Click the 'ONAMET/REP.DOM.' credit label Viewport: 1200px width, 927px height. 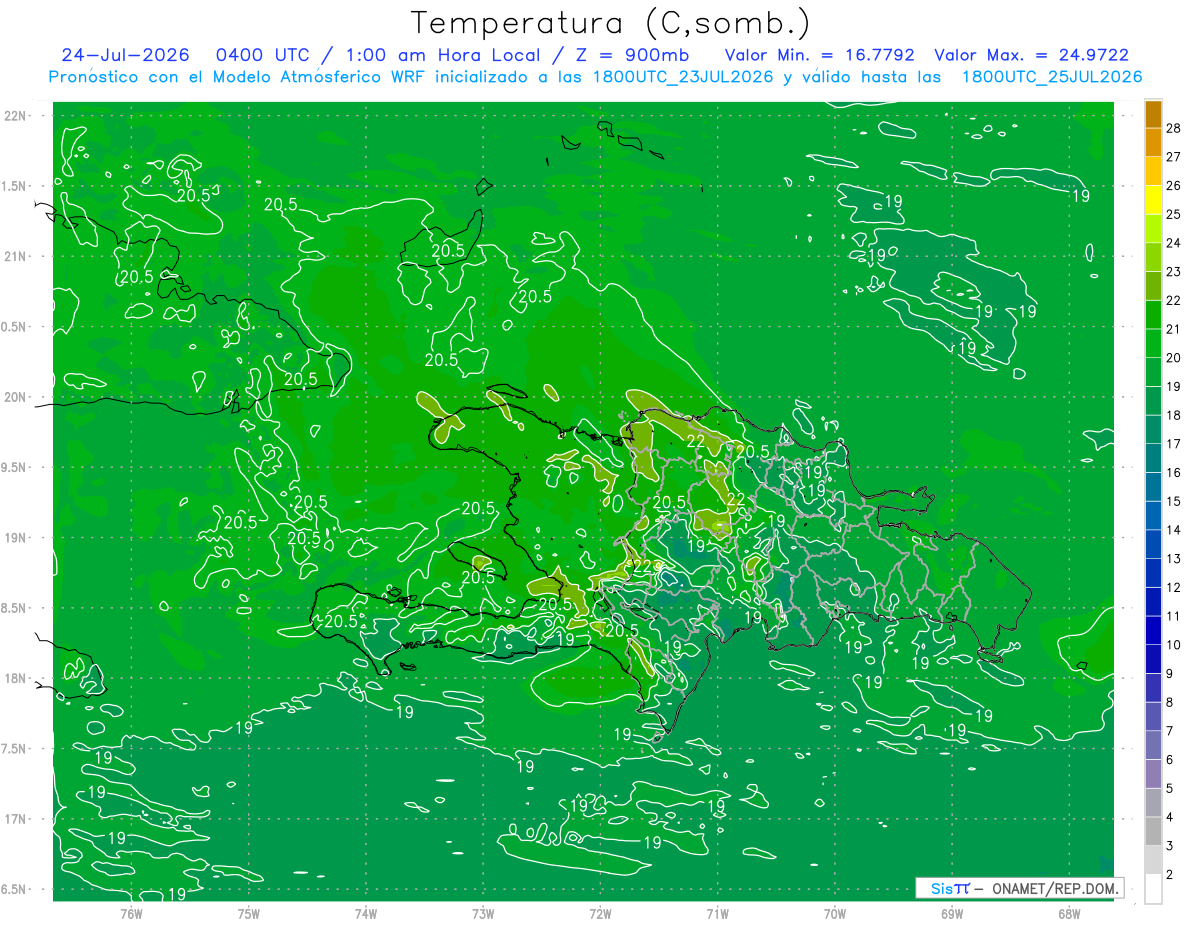(1054, 888)
